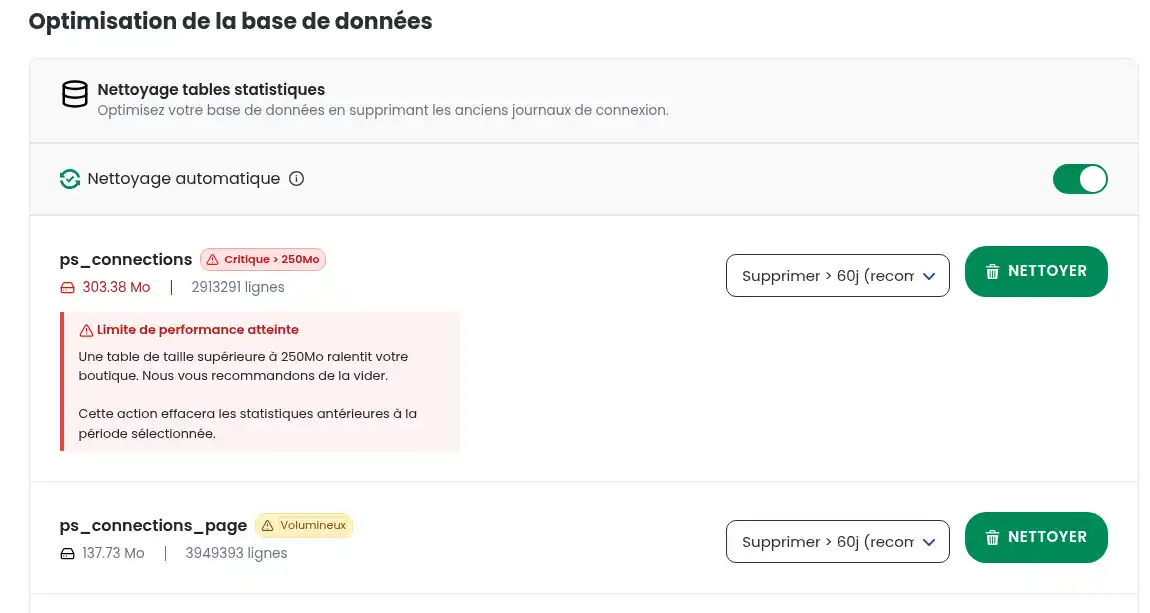Click the Critique > 250Mo badge

[x=263, y=260]
